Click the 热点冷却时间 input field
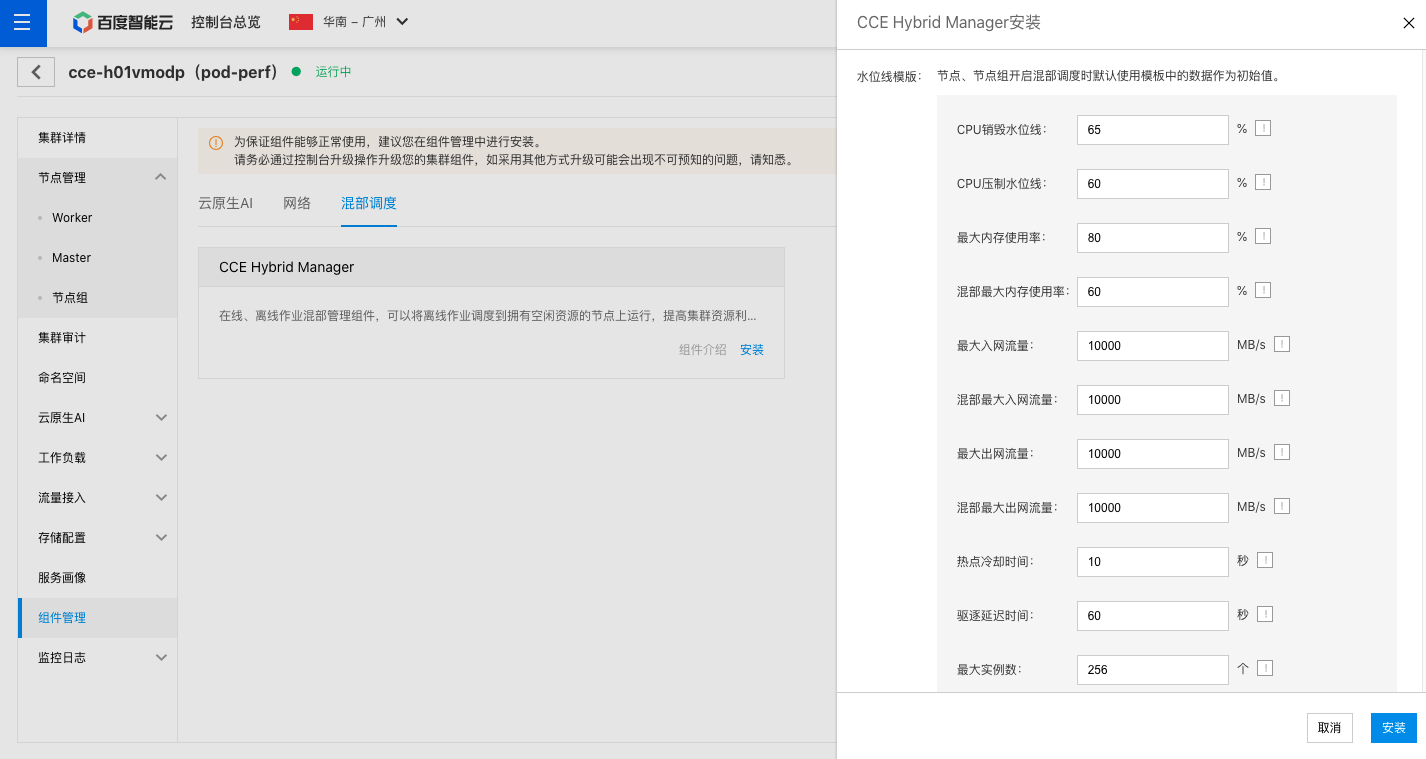This screenshot has width=1426, height=759. [x=1153, y=561]
